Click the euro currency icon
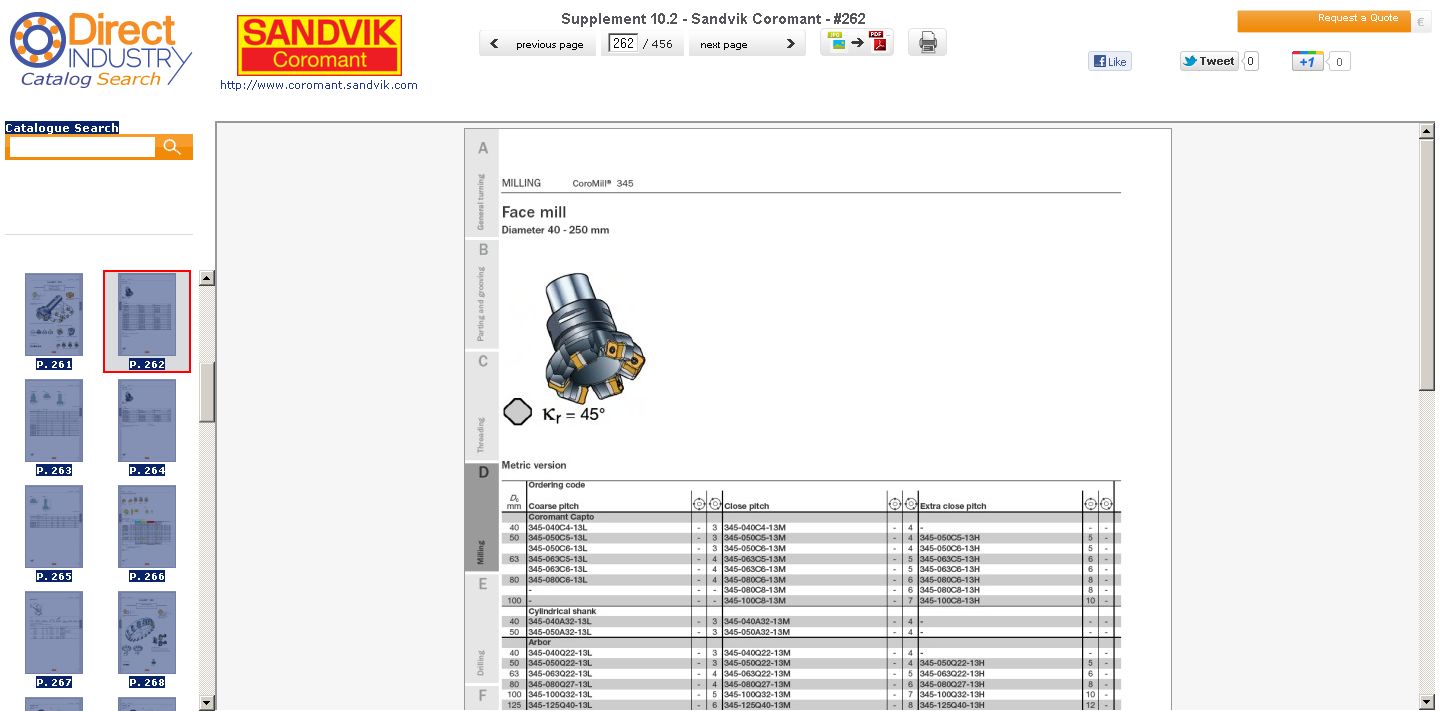This screenshot has width=1440, height=711. coord(1421,21)
